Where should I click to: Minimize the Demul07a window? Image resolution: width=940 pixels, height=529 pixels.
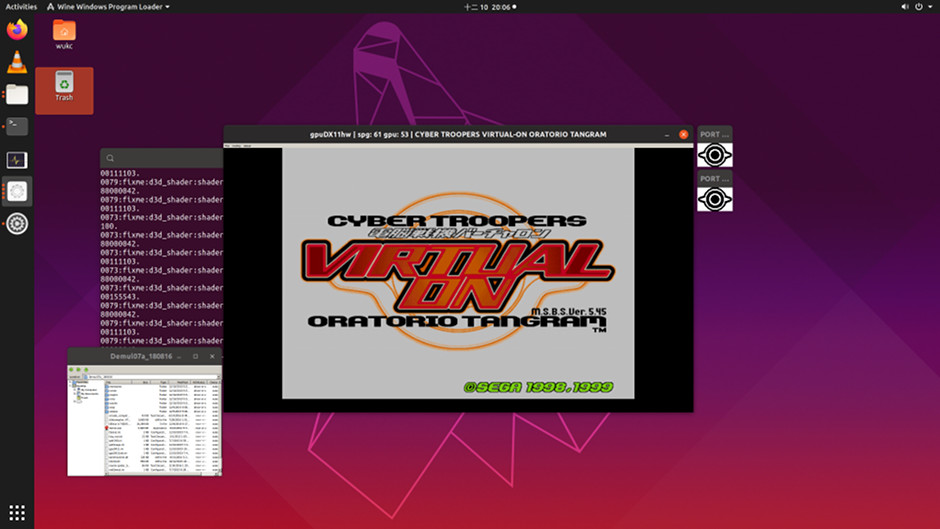(179, 357)
